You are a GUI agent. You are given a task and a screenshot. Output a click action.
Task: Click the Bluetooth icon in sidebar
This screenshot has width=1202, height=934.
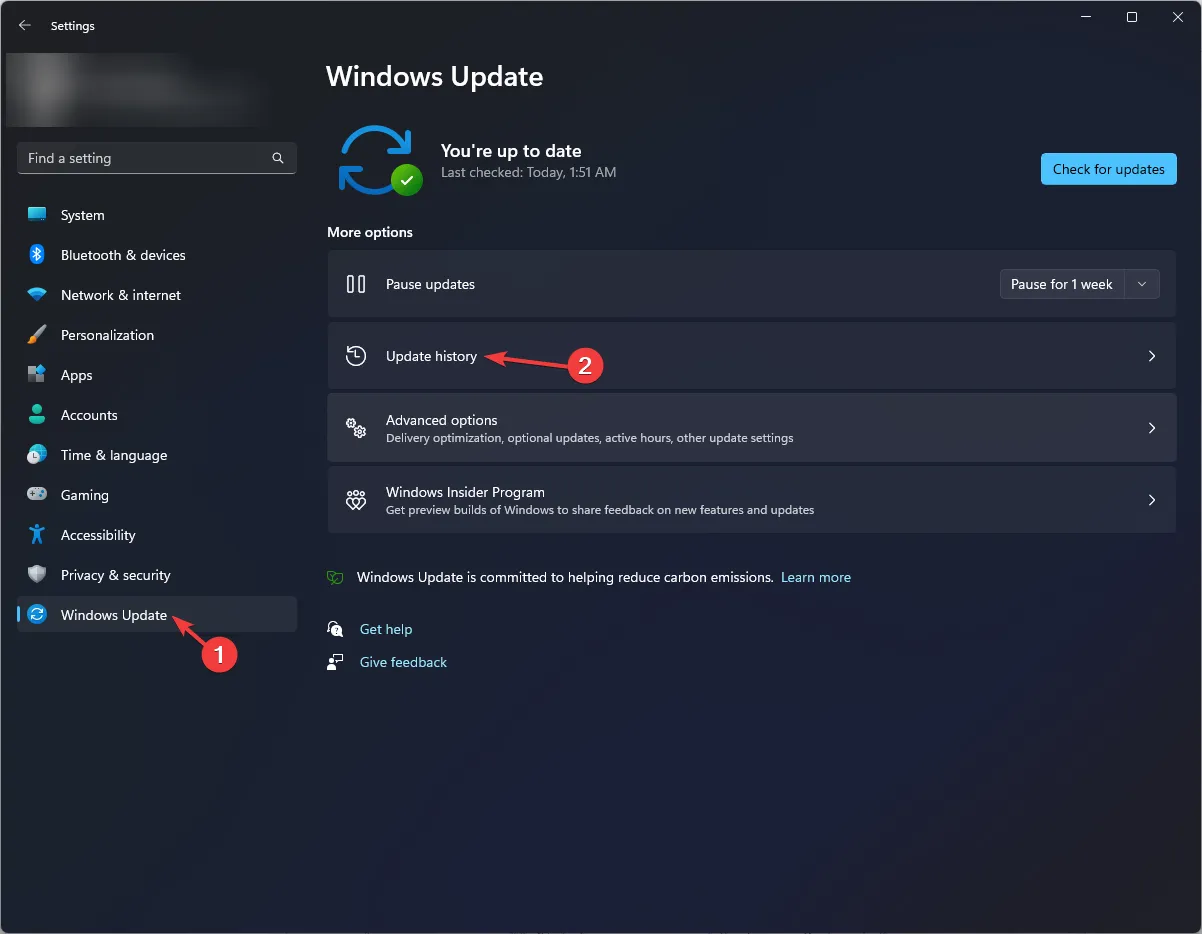[37, 255]
